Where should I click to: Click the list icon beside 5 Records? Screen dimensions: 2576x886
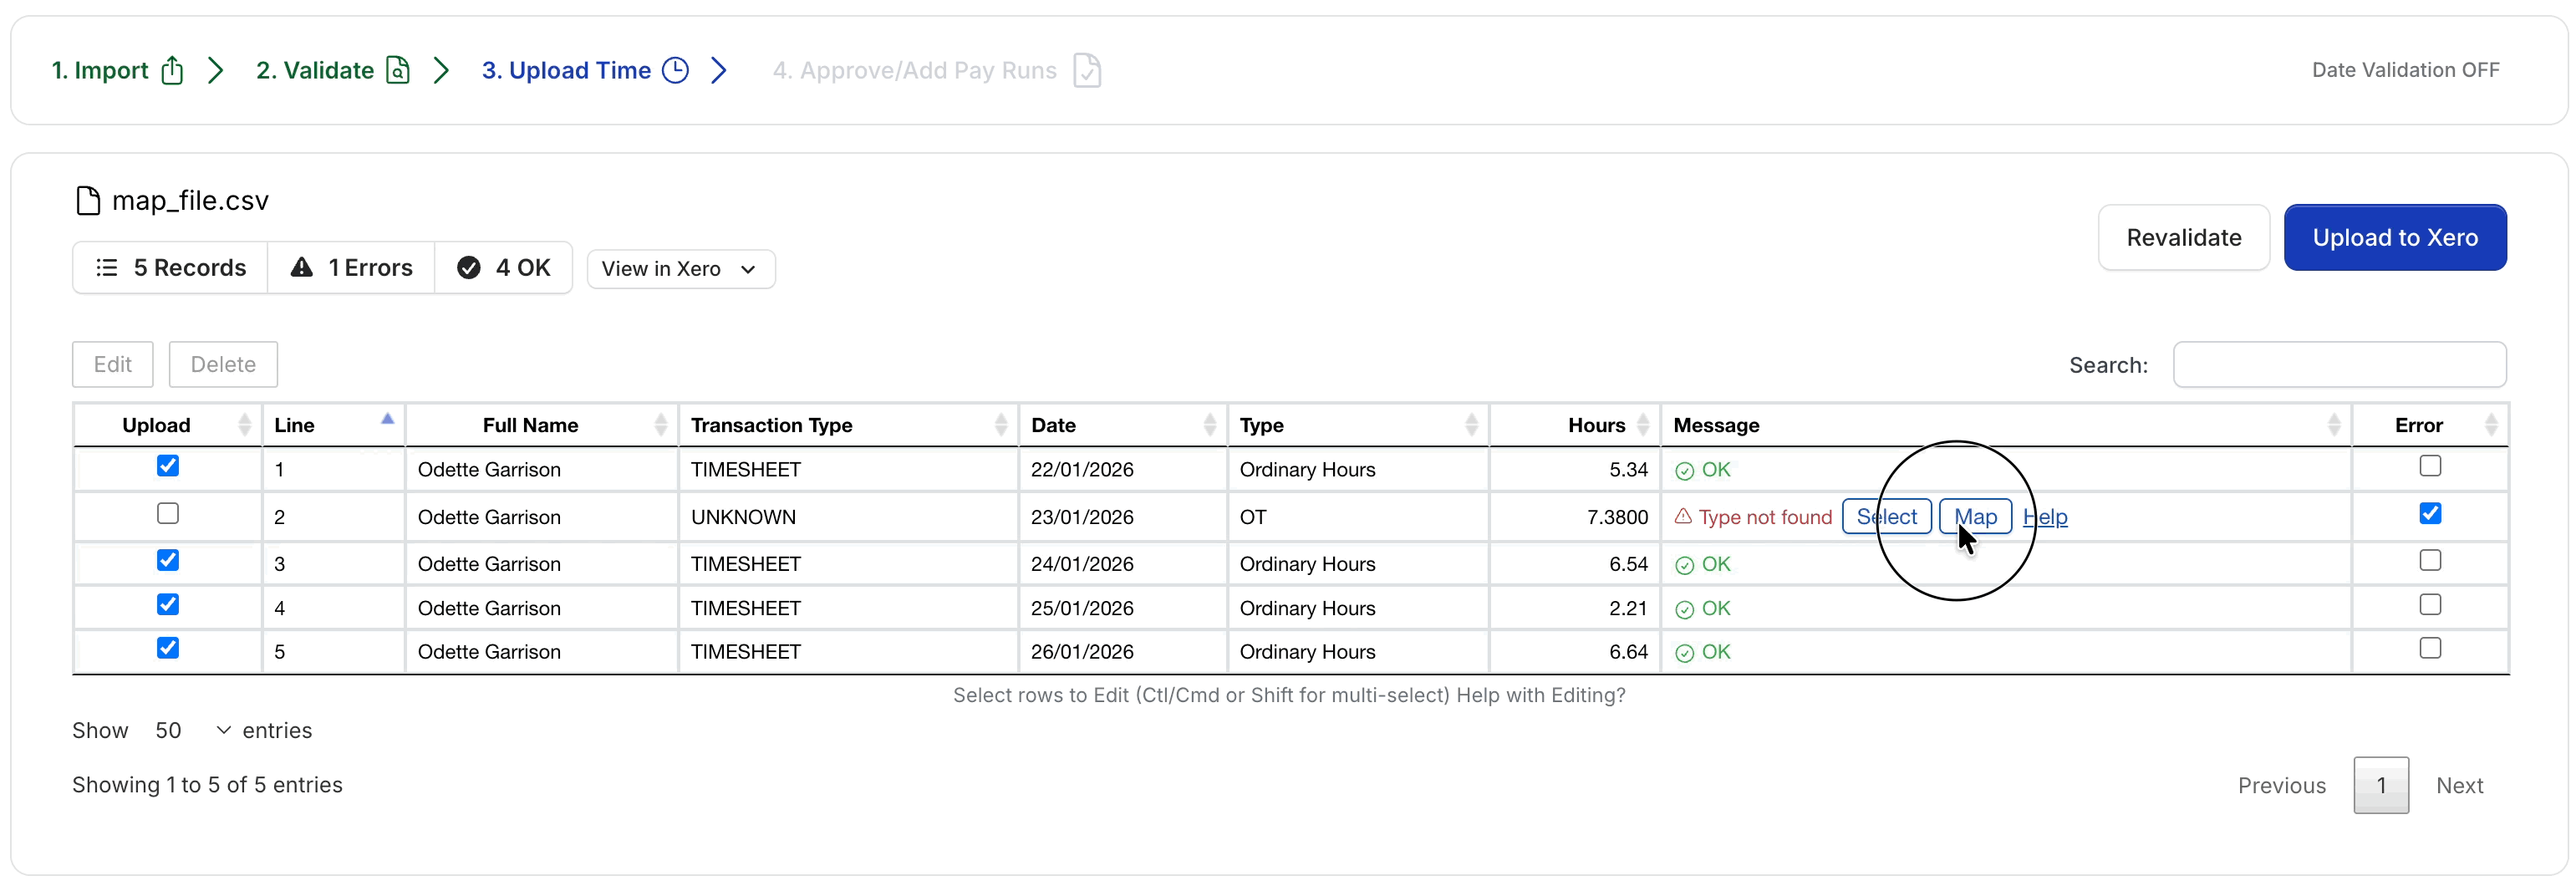[107, 267]
